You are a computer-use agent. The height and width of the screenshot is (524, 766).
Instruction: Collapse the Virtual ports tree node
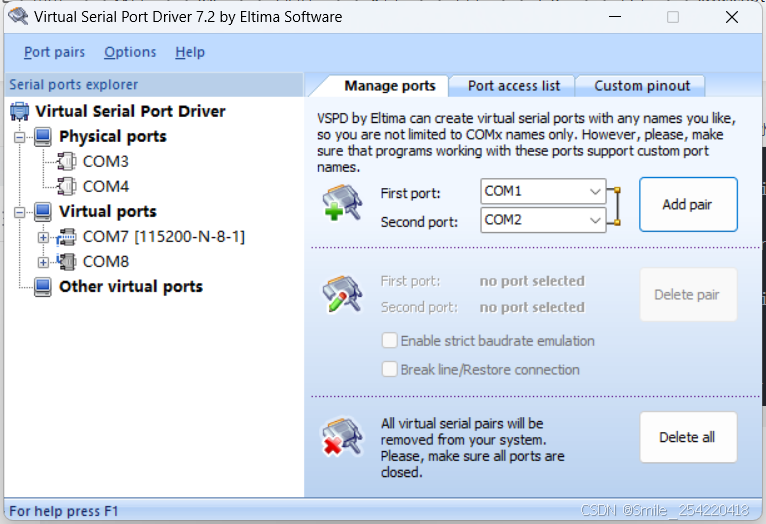point(20,212)
